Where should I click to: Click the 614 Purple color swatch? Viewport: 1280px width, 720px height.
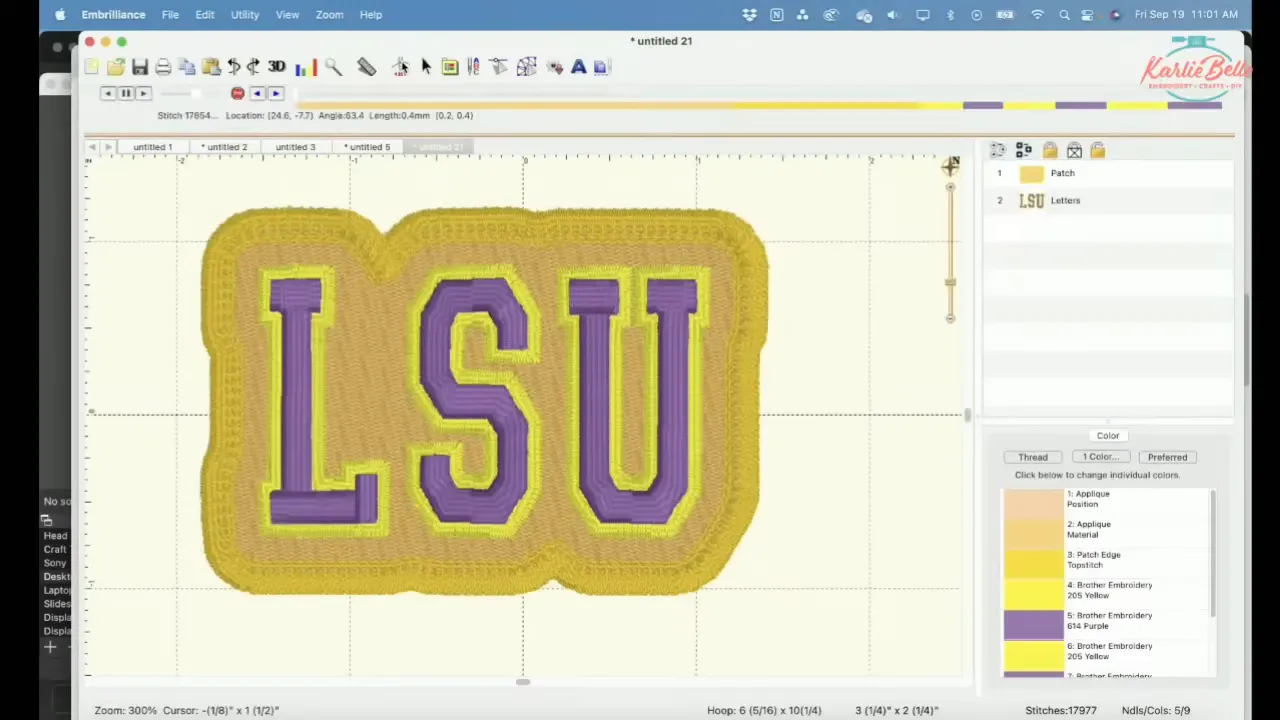1033,624
